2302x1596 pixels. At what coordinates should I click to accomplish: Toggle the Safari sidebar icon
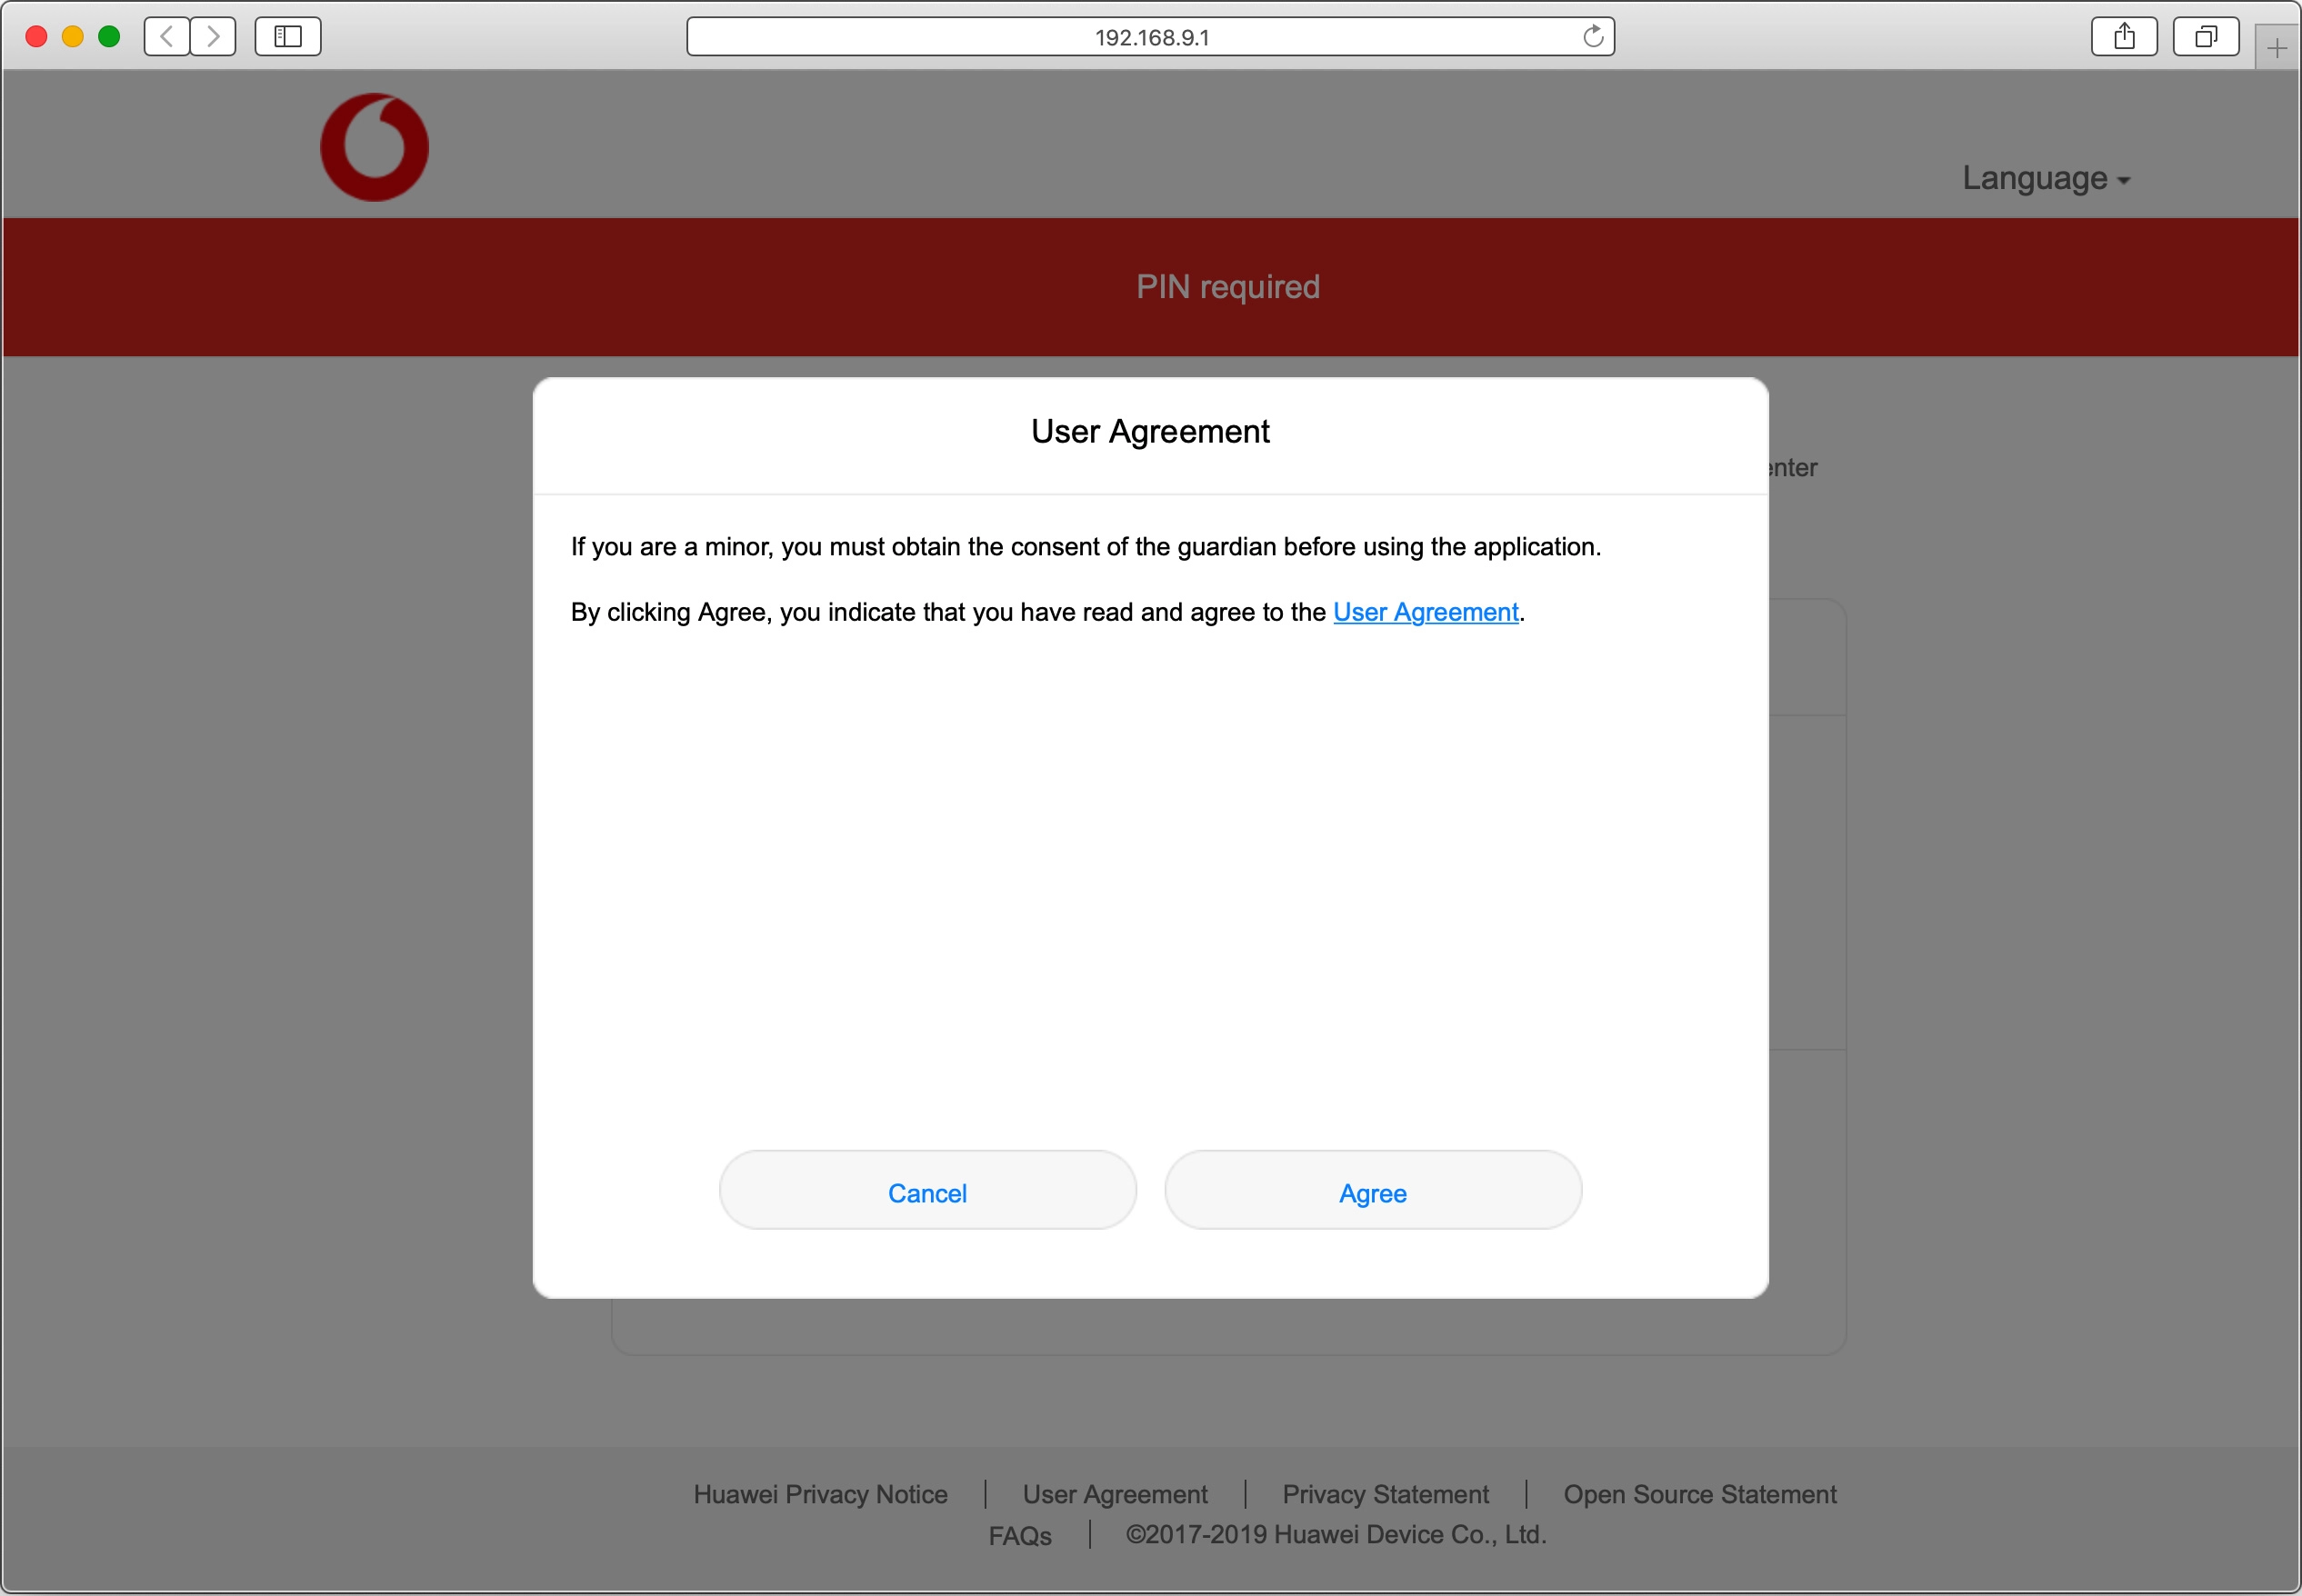click(288, 37)
